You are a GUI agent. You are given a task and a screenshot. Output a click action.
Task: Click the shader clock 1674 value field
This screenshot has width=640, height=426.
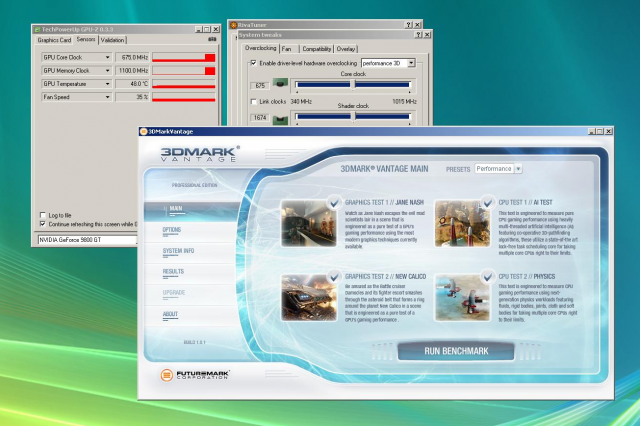[260, 118]
